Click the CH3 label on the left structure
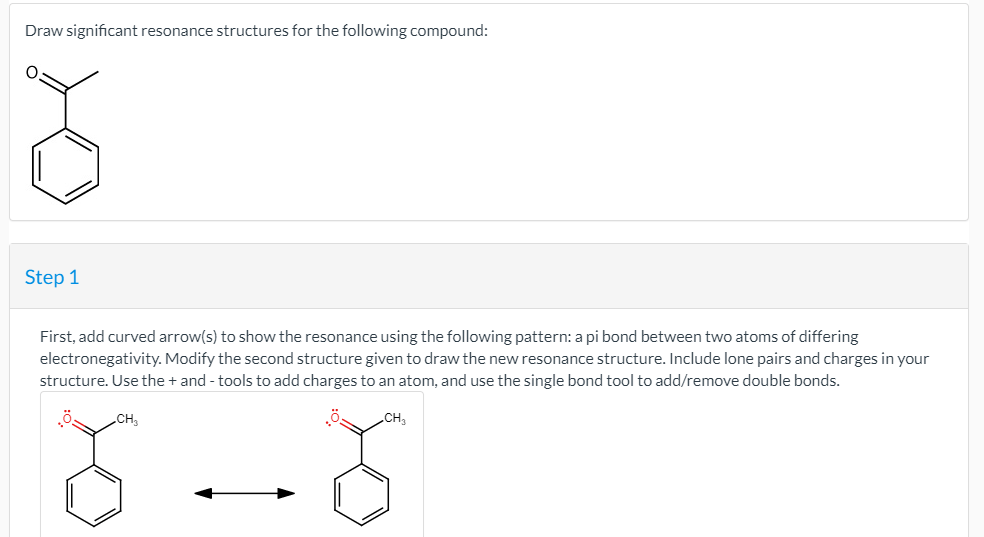This screenshot has width=984, height=537. pos(127,420)
